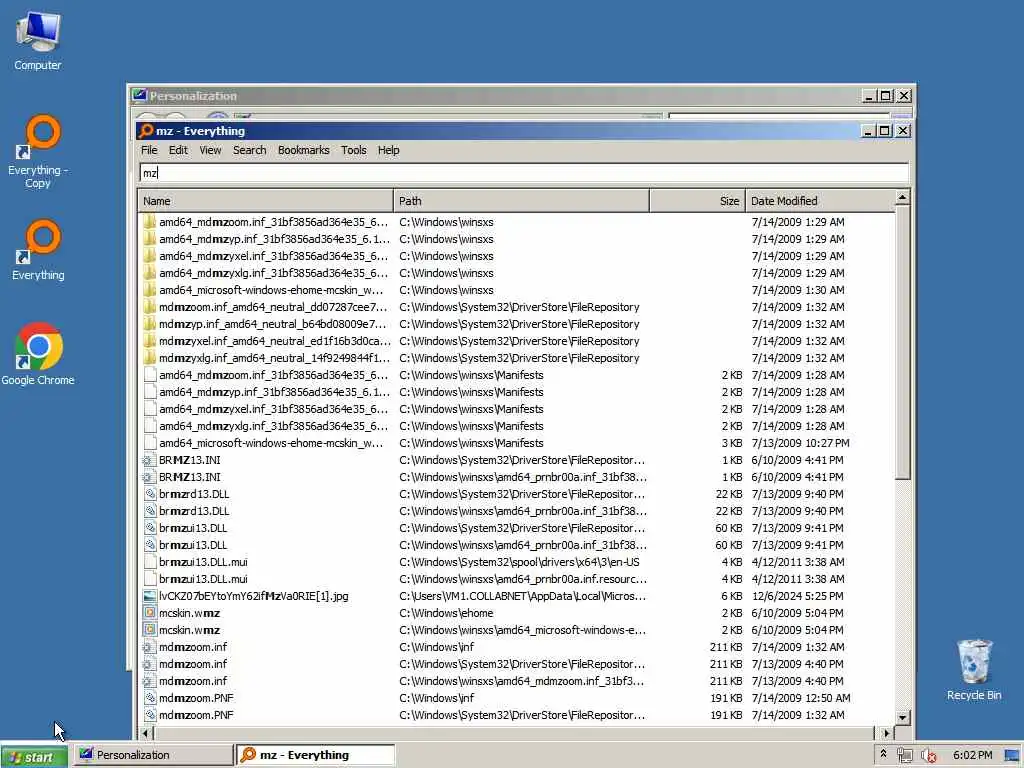The height and width of the screenshot is (768, 1024).
Task: Select mdmzoom.PNF in DriverStore FileRepository
Action: coord(516,714)
